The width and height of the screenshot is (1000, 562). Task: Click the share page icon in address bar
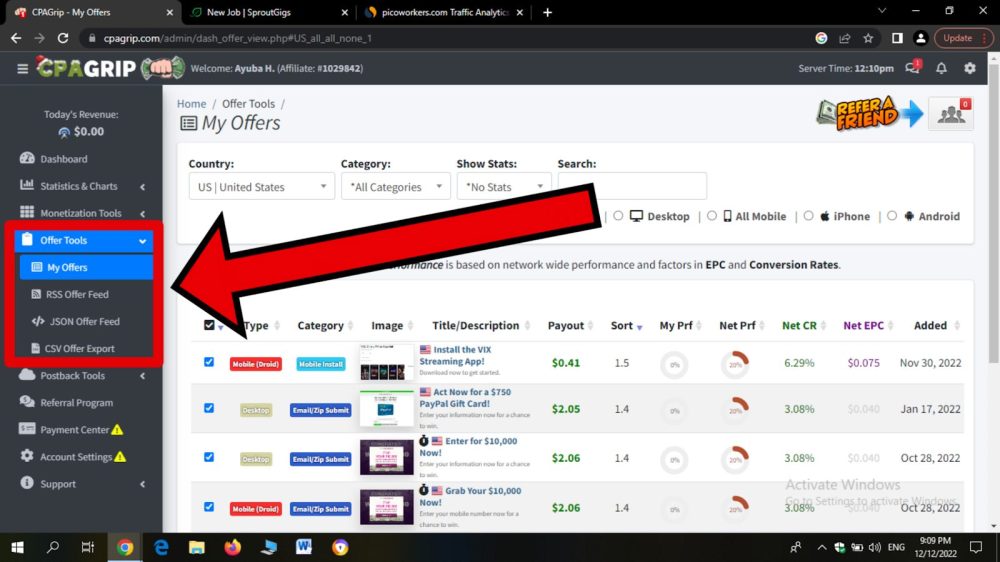click(x=844, y=38)
